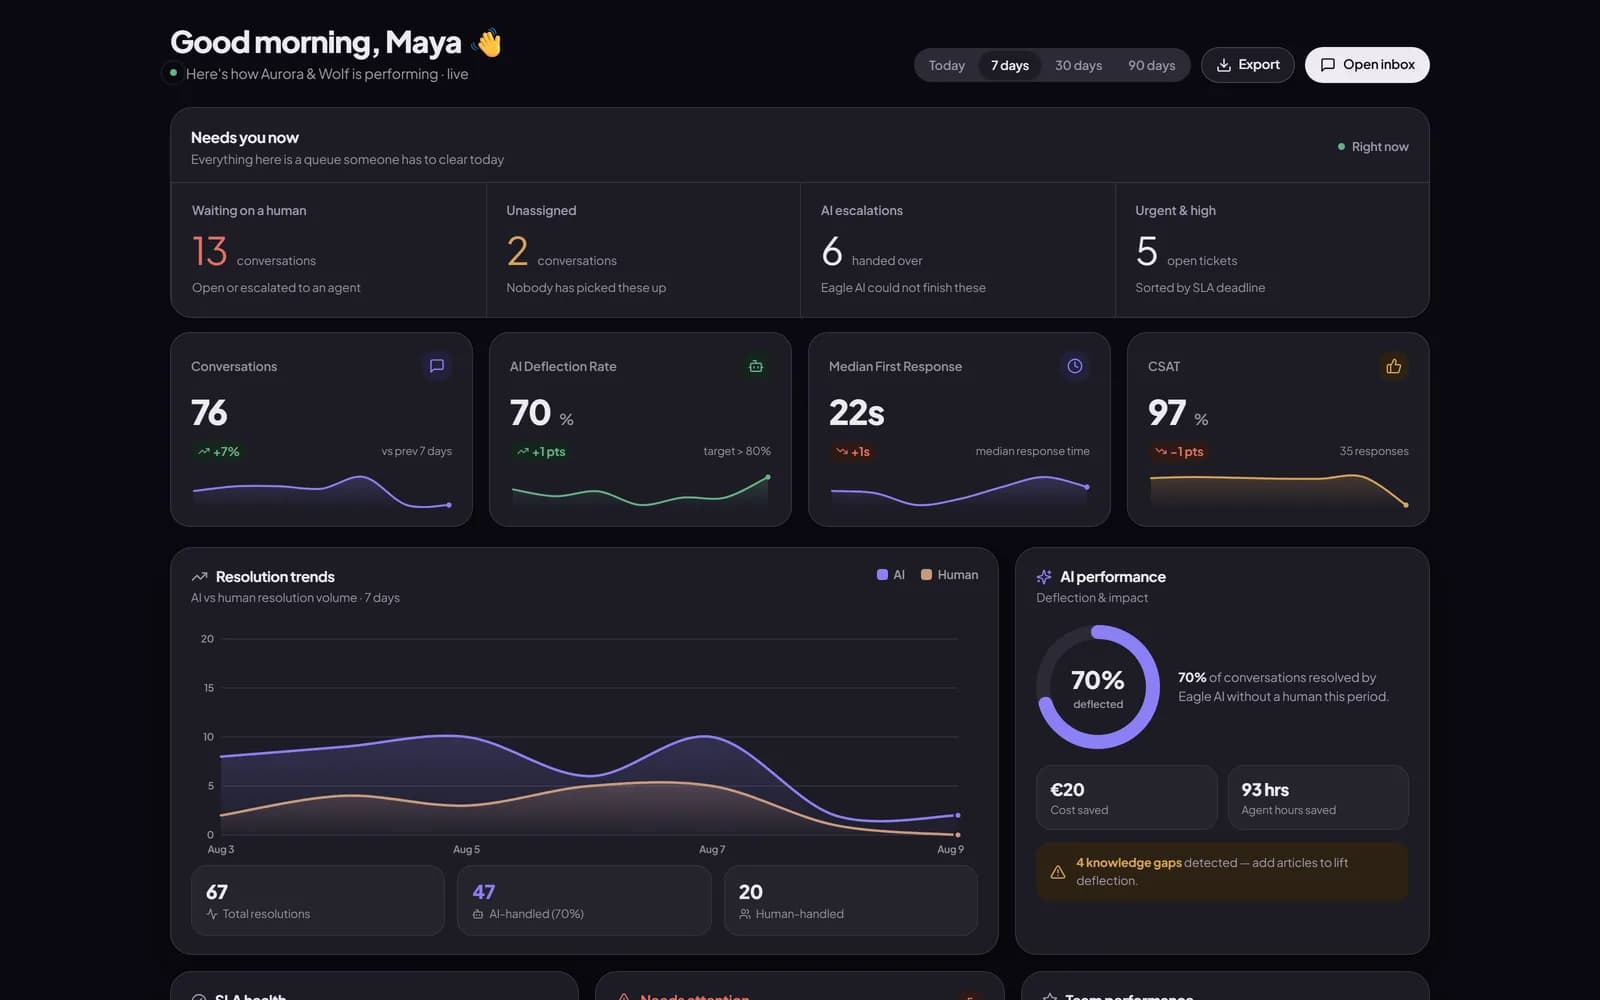The image size is (1600, 1000).
Task: Click the pulse icon beside Total resolutions
Action: (212, 914)
